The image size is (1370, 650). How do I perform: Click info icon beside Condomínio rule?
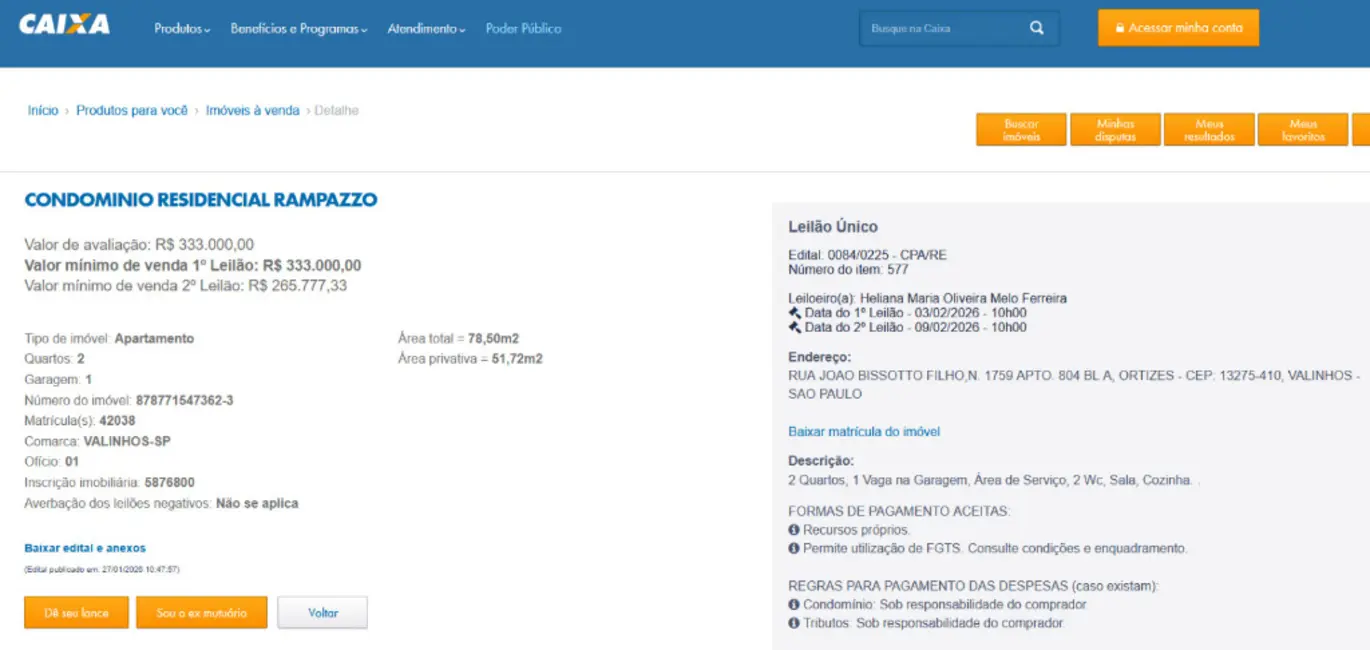[x=794, y=605]
